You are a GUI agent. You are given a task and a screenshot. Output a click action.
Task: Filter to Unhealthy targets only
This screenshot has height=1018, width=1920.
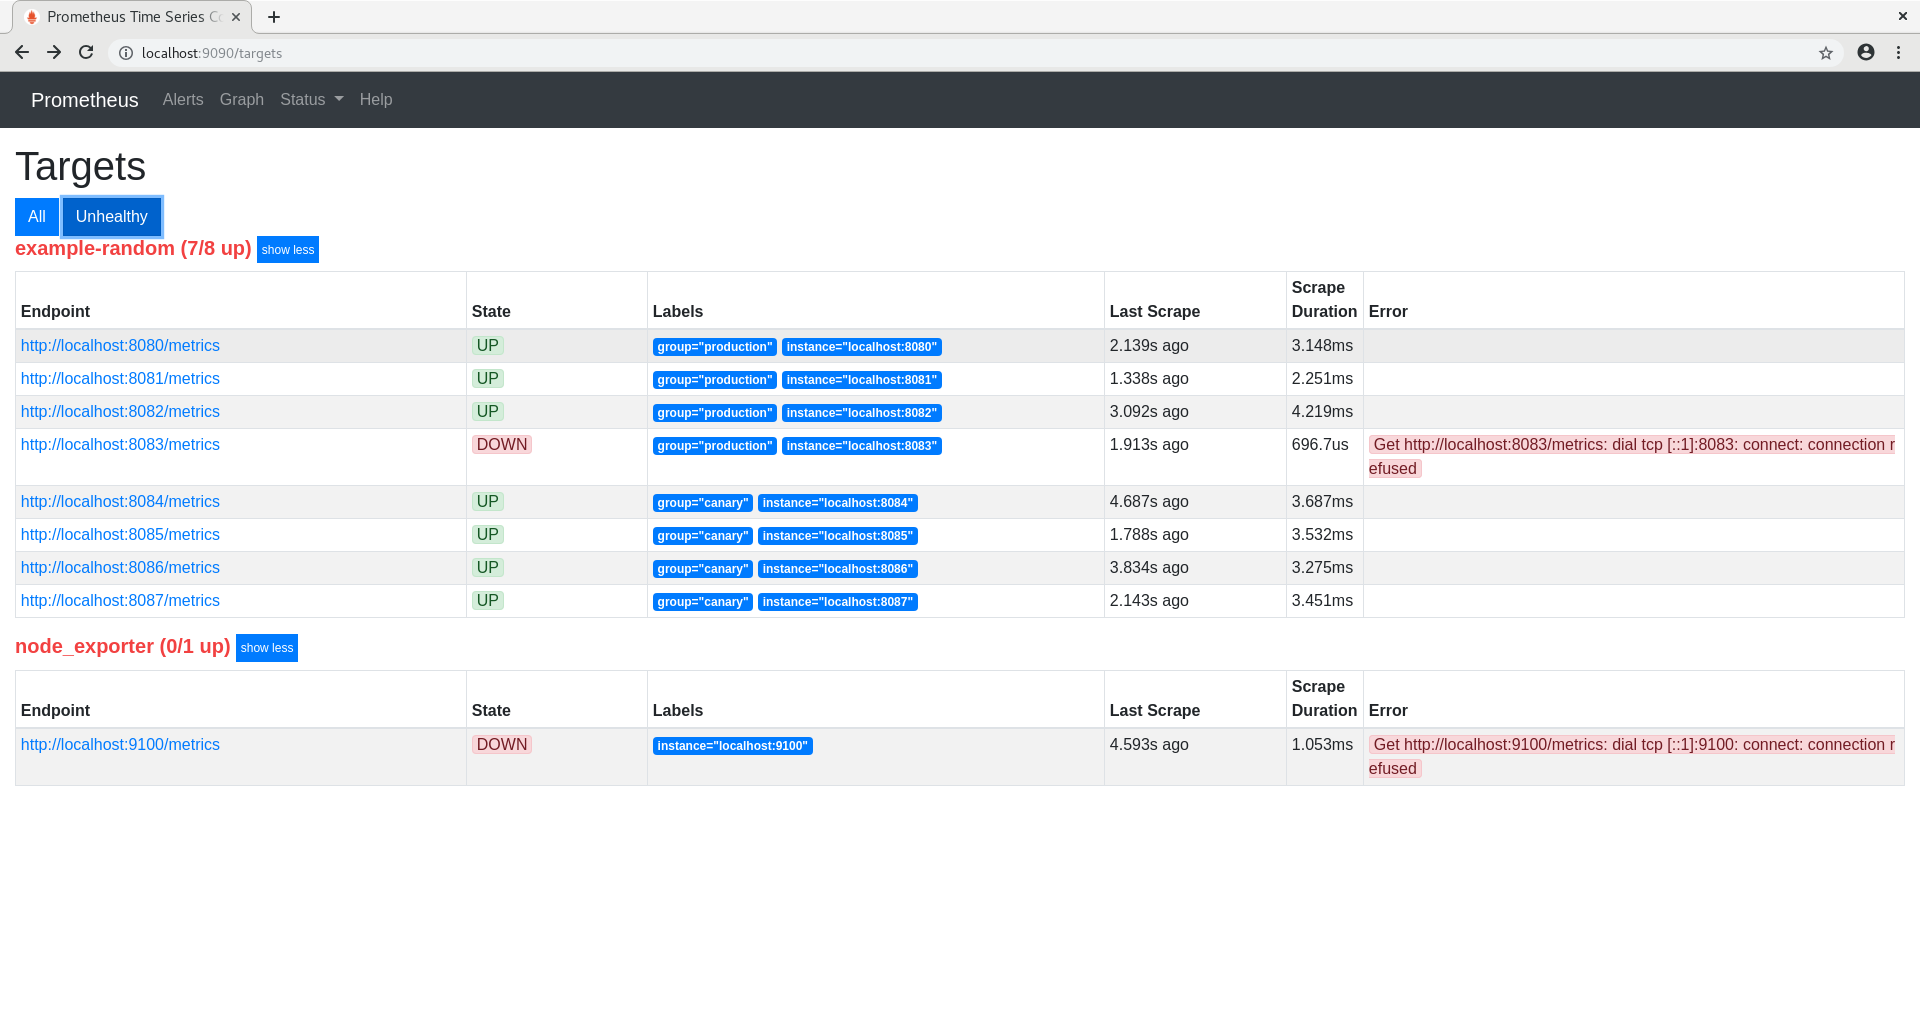[x=112, y=217]
